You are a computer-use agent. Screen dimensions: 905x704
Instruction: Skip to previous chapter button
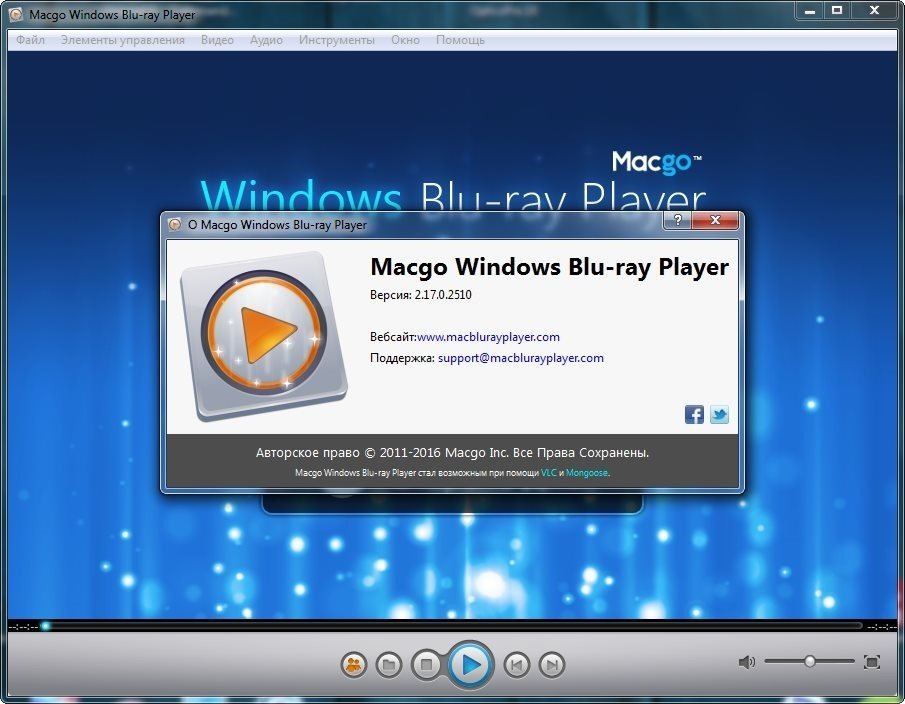(x=516, y=665)
